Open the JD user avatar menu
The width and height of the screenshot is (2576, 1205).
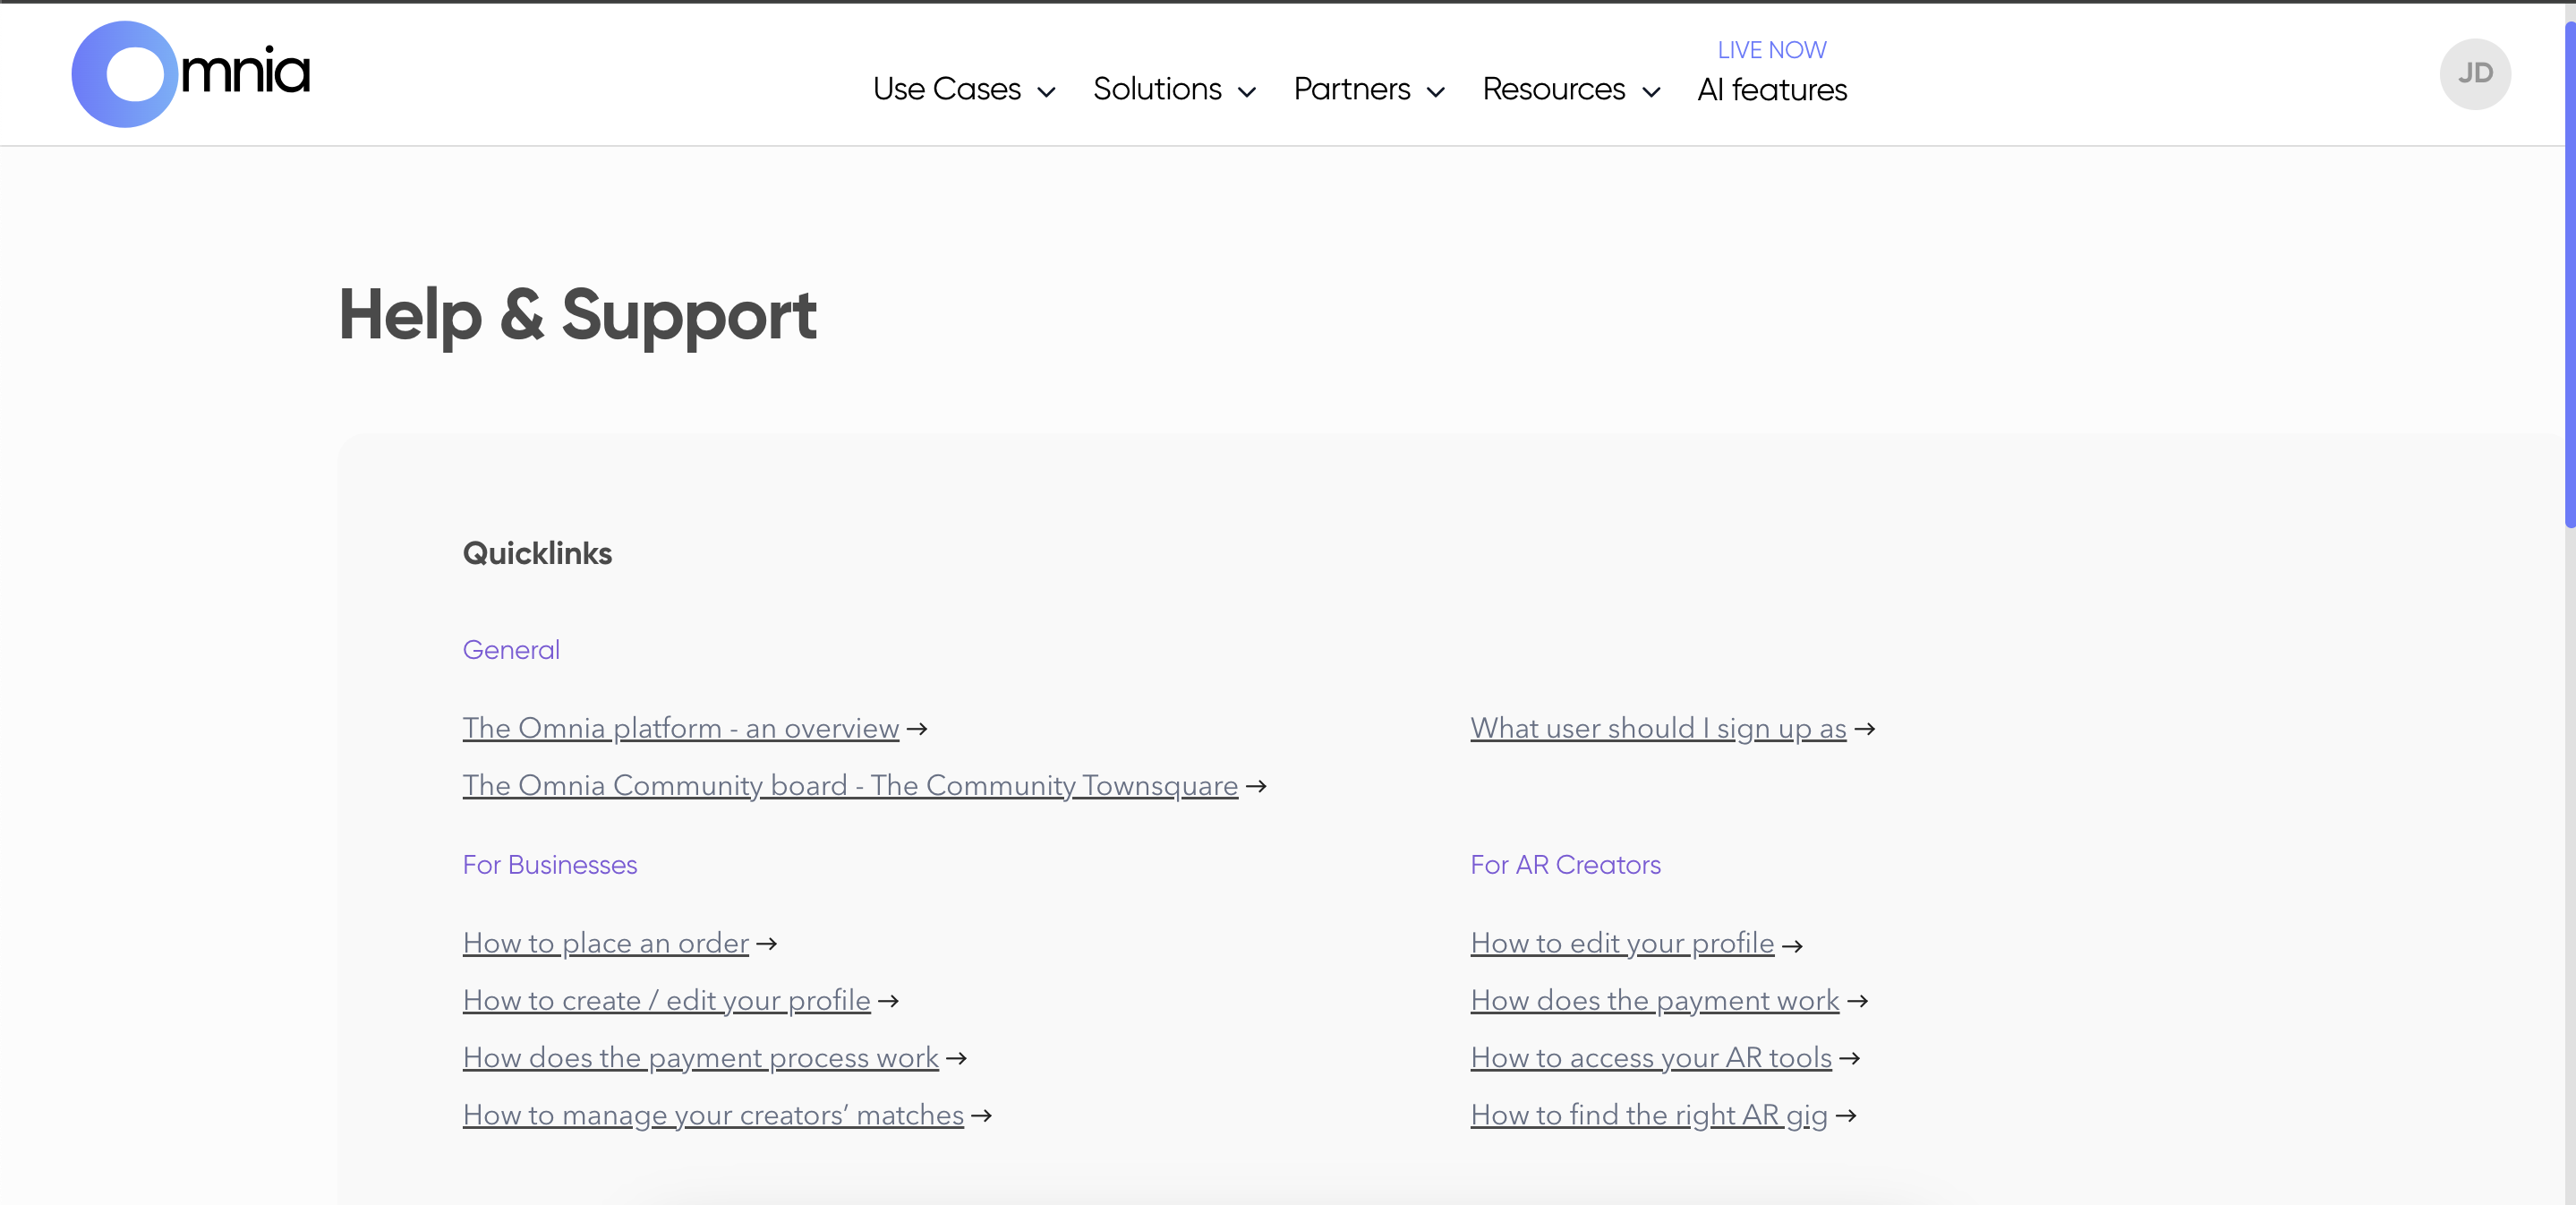[x=2475, y=74]
